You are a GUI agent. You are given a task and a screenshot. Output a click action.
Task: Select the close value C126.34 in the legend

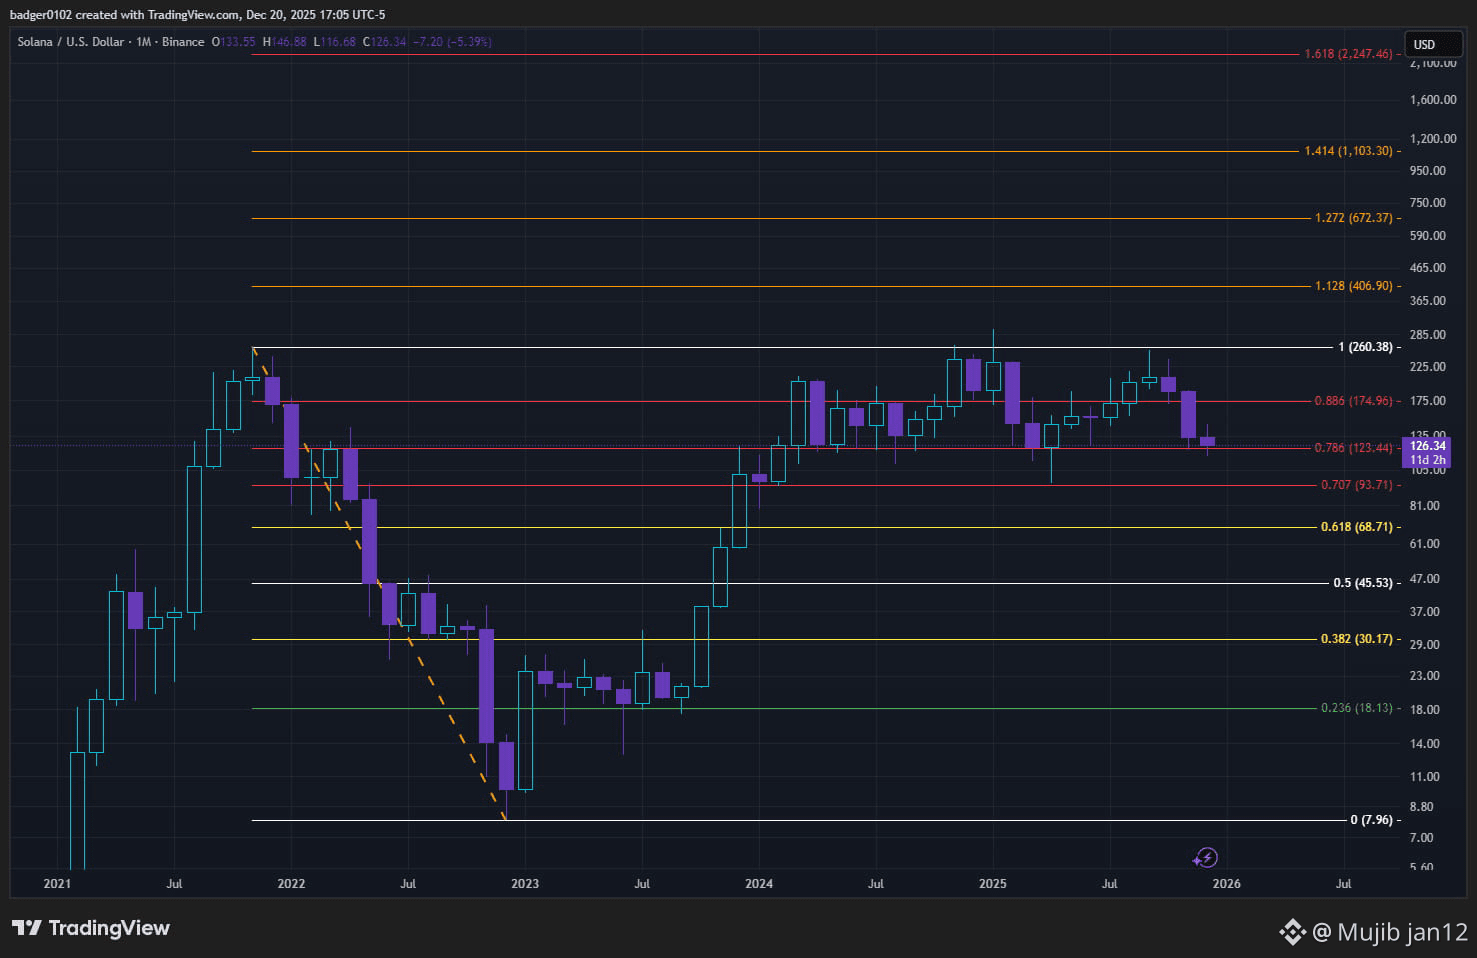[x=384, y=42]
